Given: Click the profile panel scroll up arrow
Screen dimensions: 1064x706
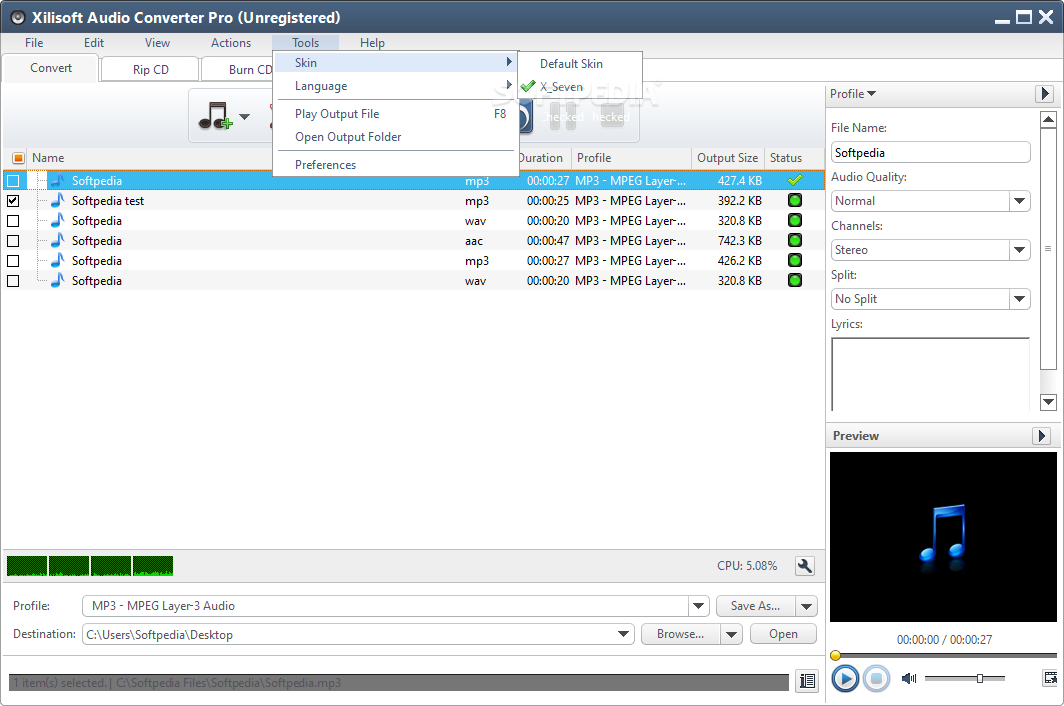Looking at the screenshot, I should click(1048, 120).
